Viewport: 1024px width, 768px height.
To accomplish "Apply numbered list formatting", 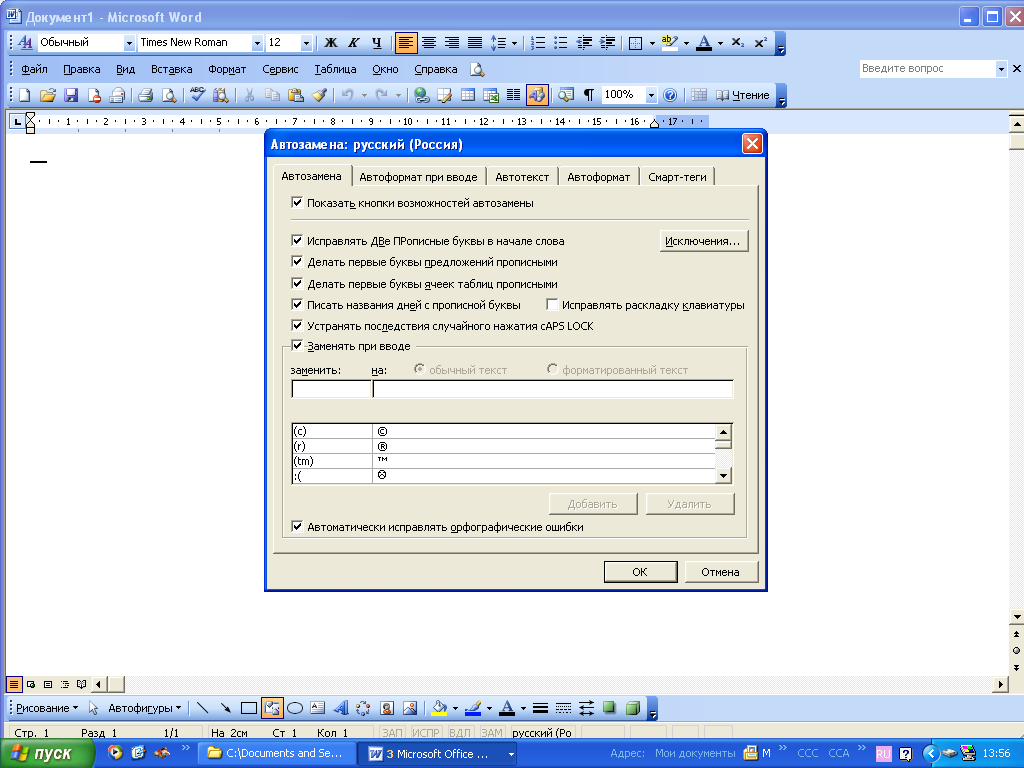I will 538,43.
